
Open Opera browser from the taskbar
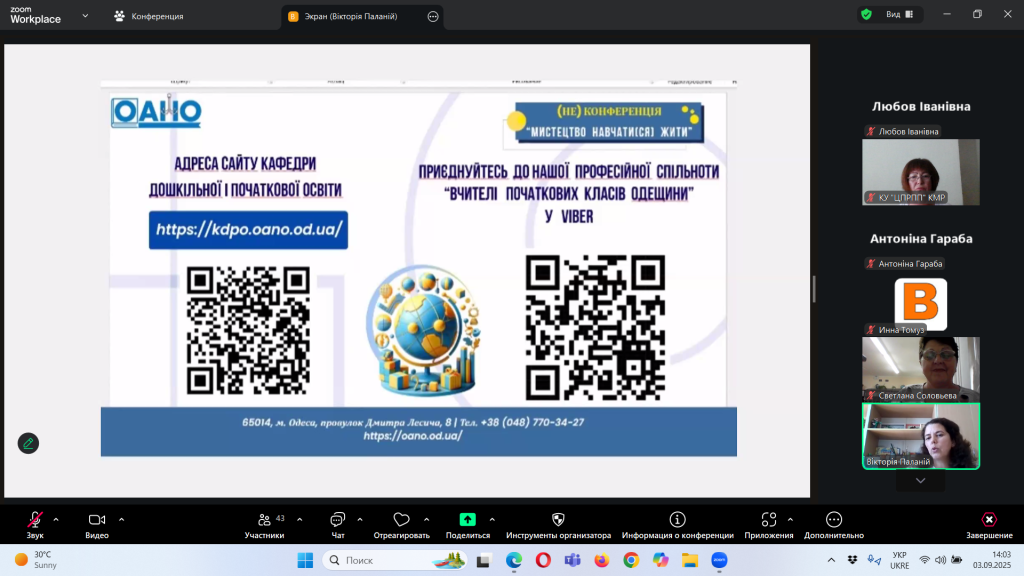pyautogui.click(x=543, y=560)
